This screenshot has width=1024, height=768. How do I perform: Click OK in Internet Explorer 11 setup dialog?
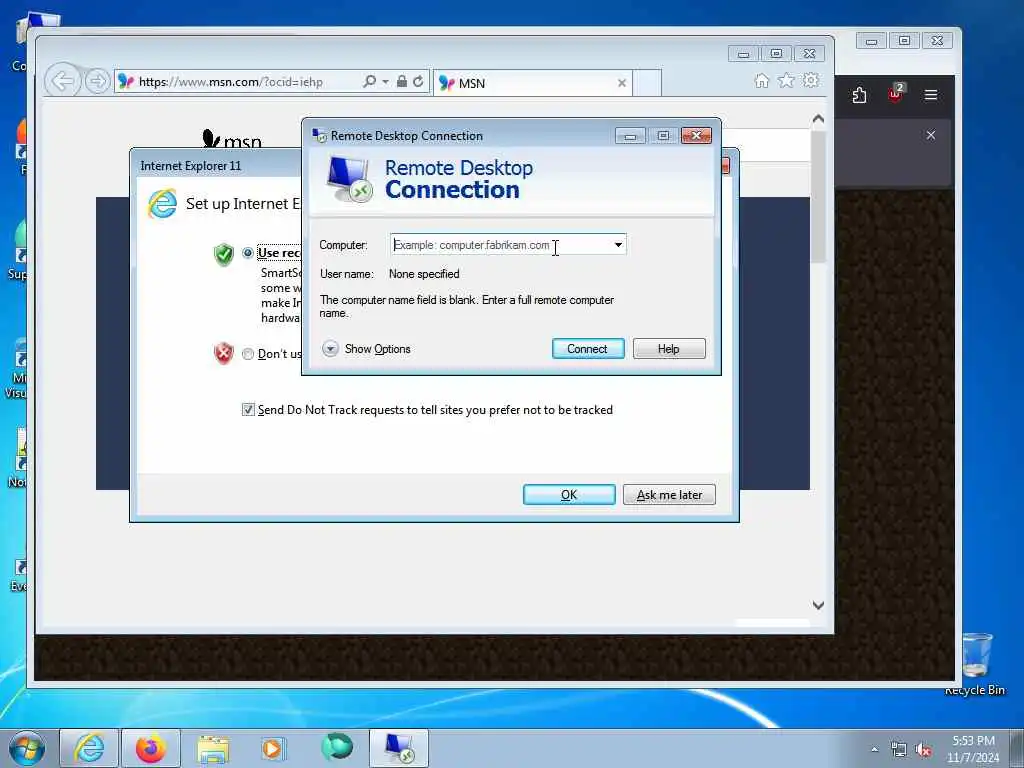(x=569, y=495)
